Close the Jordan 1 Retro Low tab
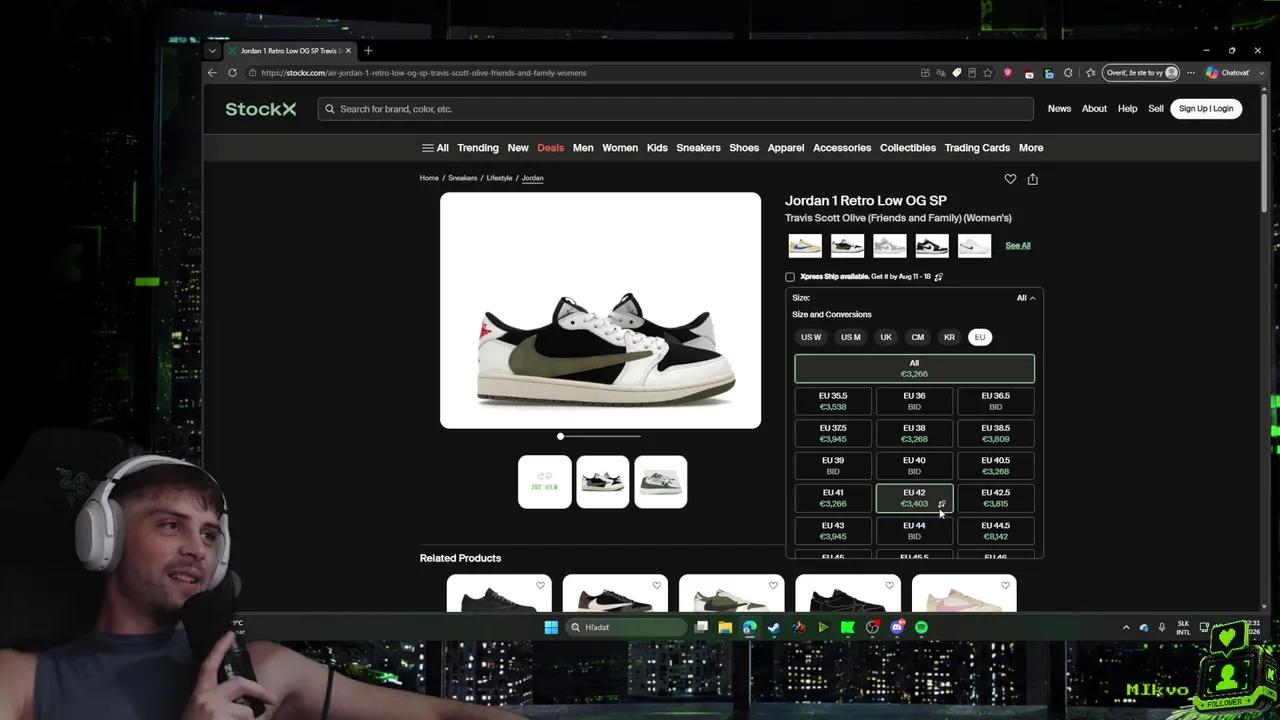Image resolution: width=1280 pixels, height=720 pixels. [x=348, y=51]
